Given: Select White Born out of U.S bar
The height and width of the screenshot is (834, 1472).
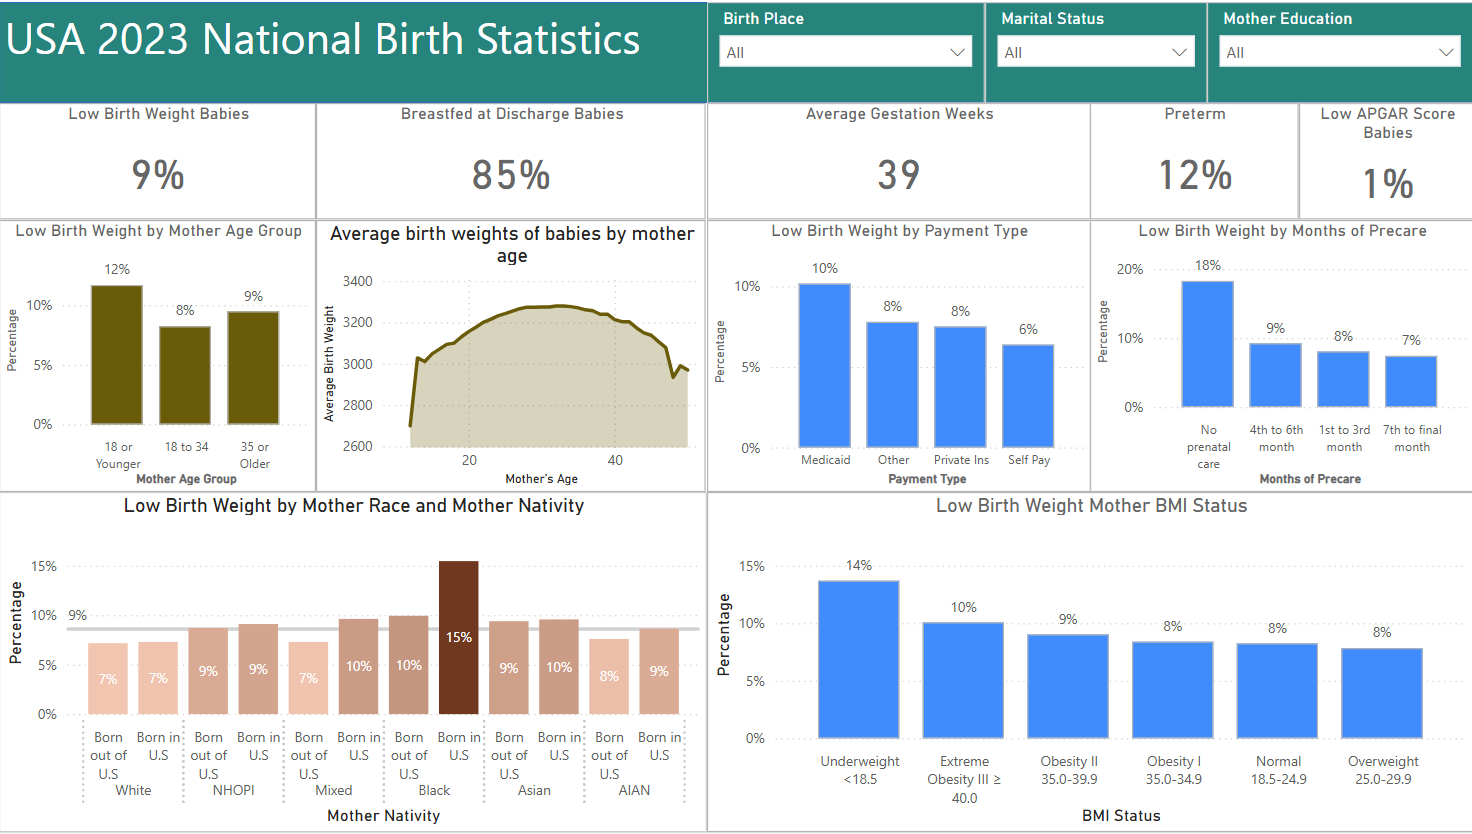Looking at the screenshot, I should (108, 679).
